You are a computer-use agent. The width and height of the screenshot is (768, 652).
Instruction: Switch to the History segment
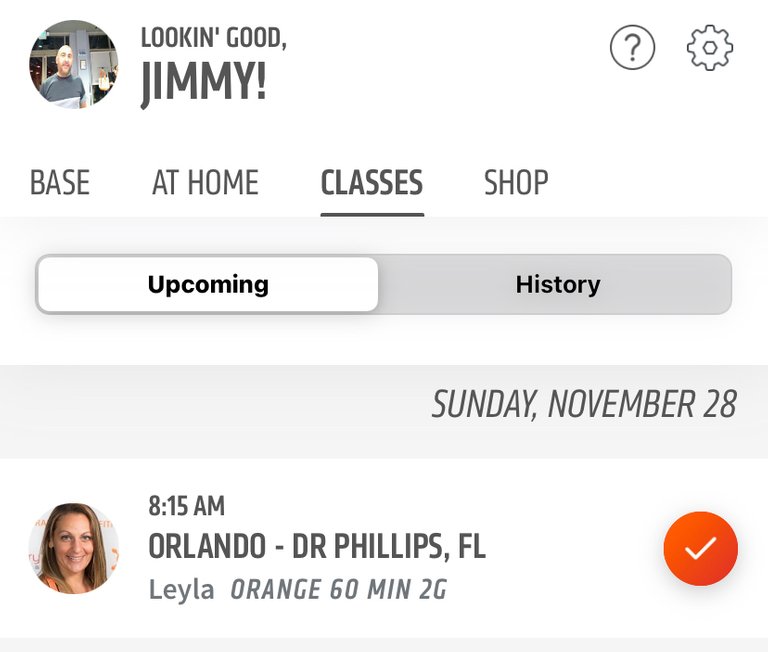(558, 284)
